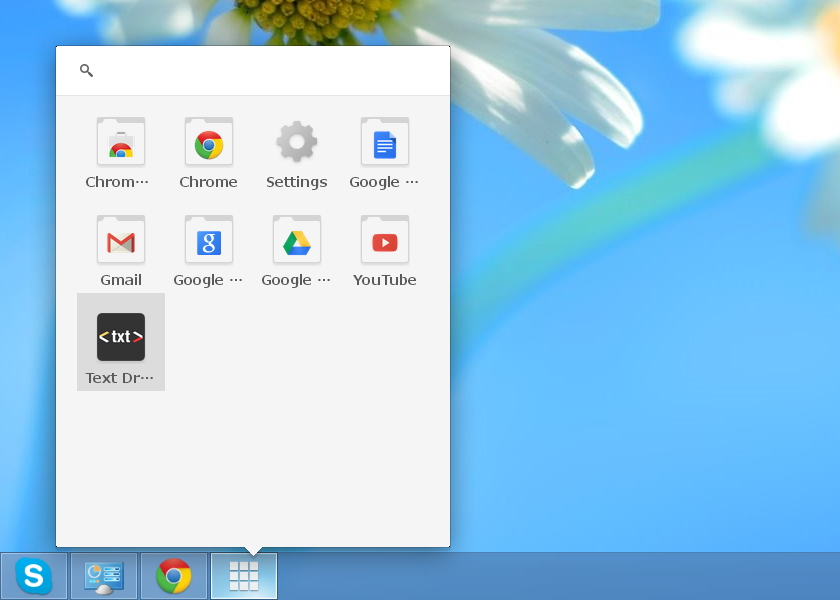Open the Google Search app
Screen dimensions: 840x600
coord(208,240)
